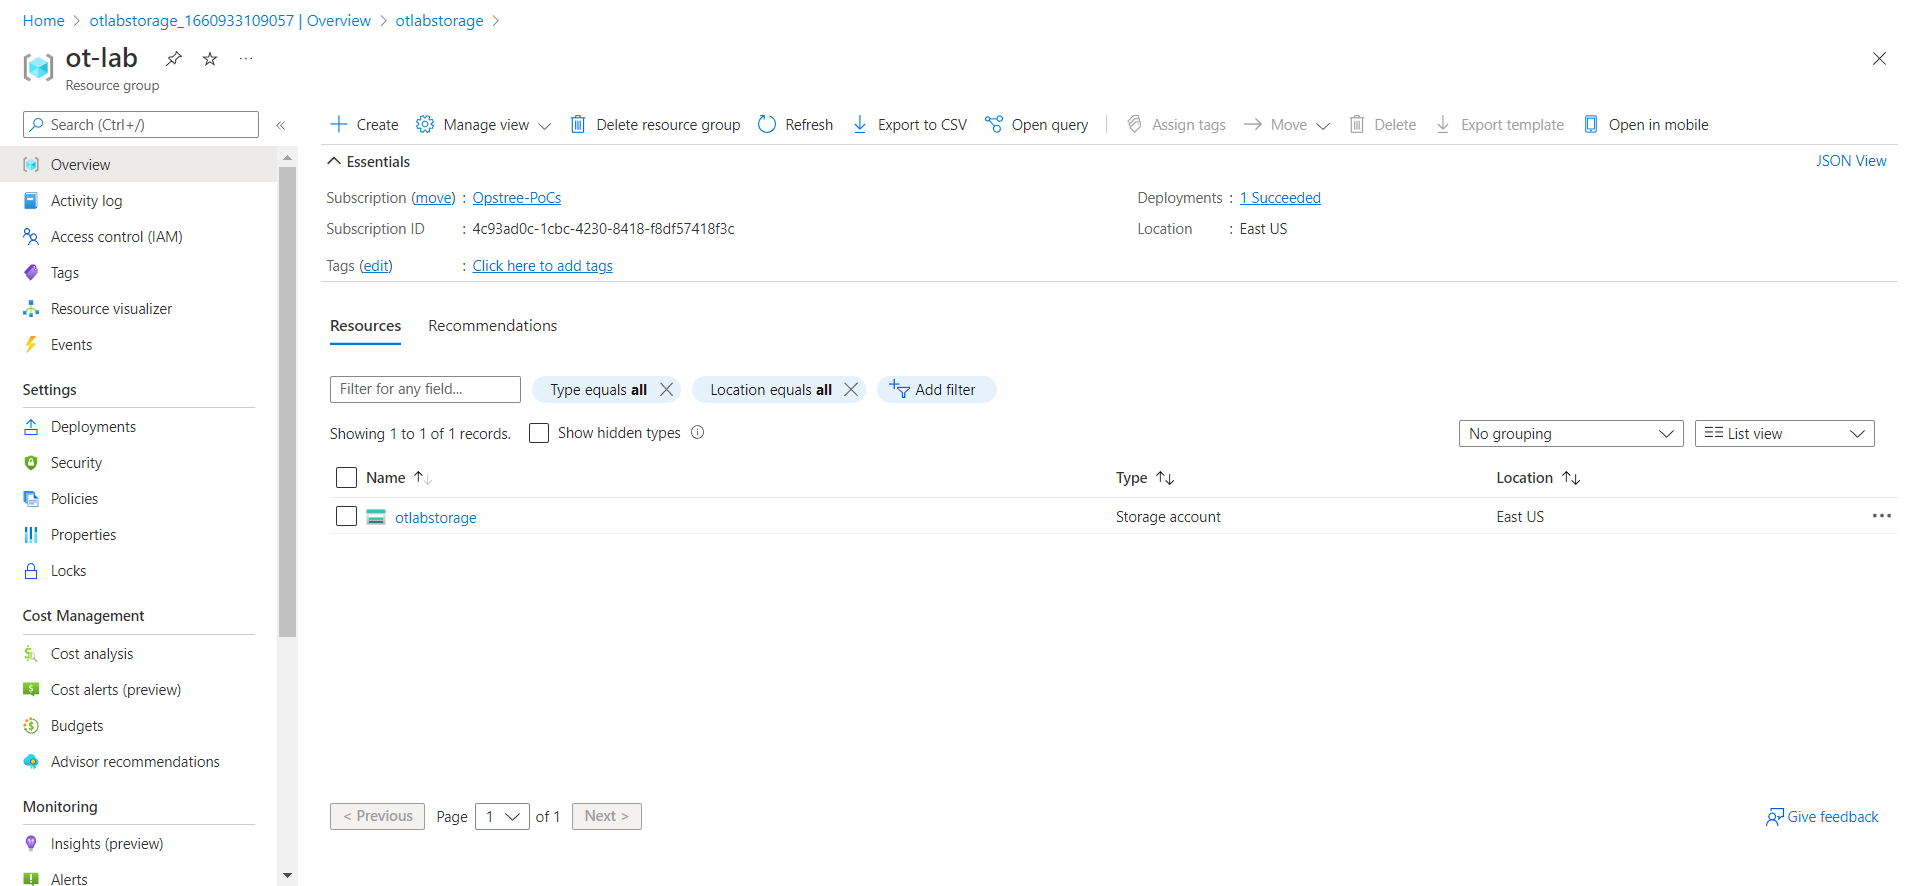Screen dimensions: 1920x886
Task: Open the otlabstorage resource link
Action: [436, 517]
